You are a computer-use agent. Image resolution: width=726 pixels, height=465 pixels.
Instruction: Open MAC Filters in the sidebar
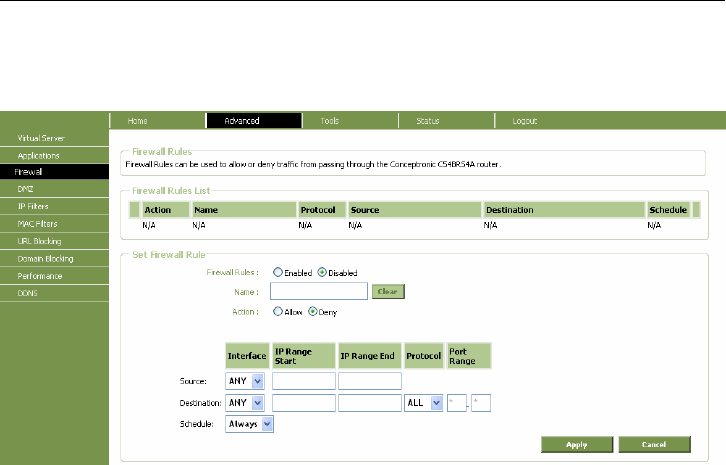36,223
